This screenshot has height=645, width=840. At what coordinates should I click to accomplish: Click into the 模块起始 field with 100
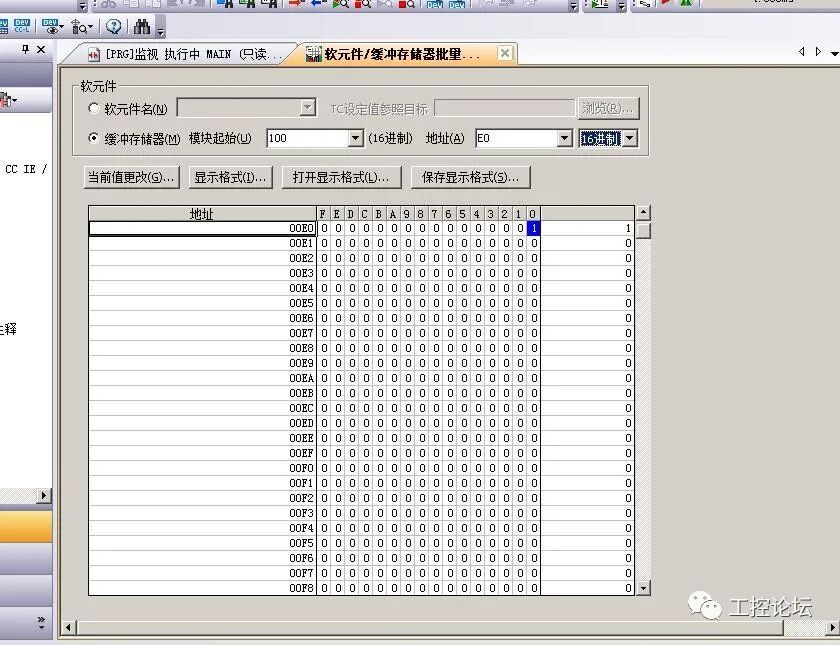coord(308,138)
